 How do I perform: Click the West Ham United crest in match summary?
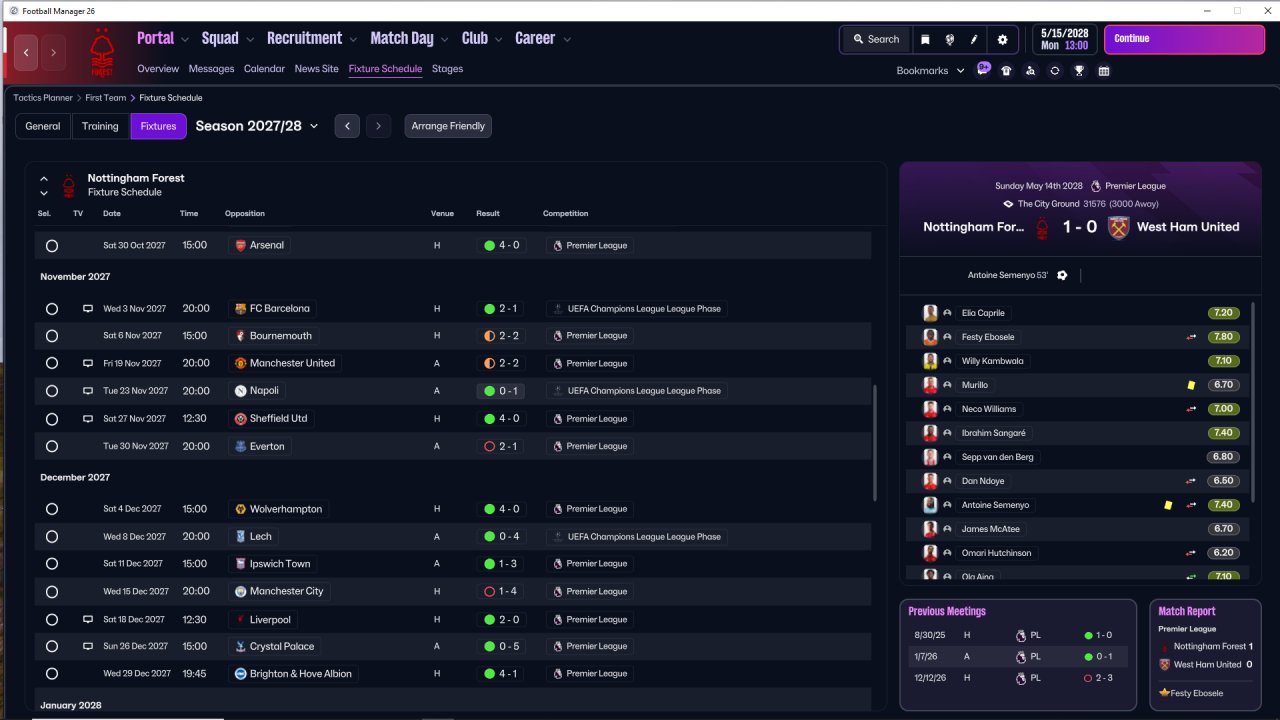coord(1118,227)
